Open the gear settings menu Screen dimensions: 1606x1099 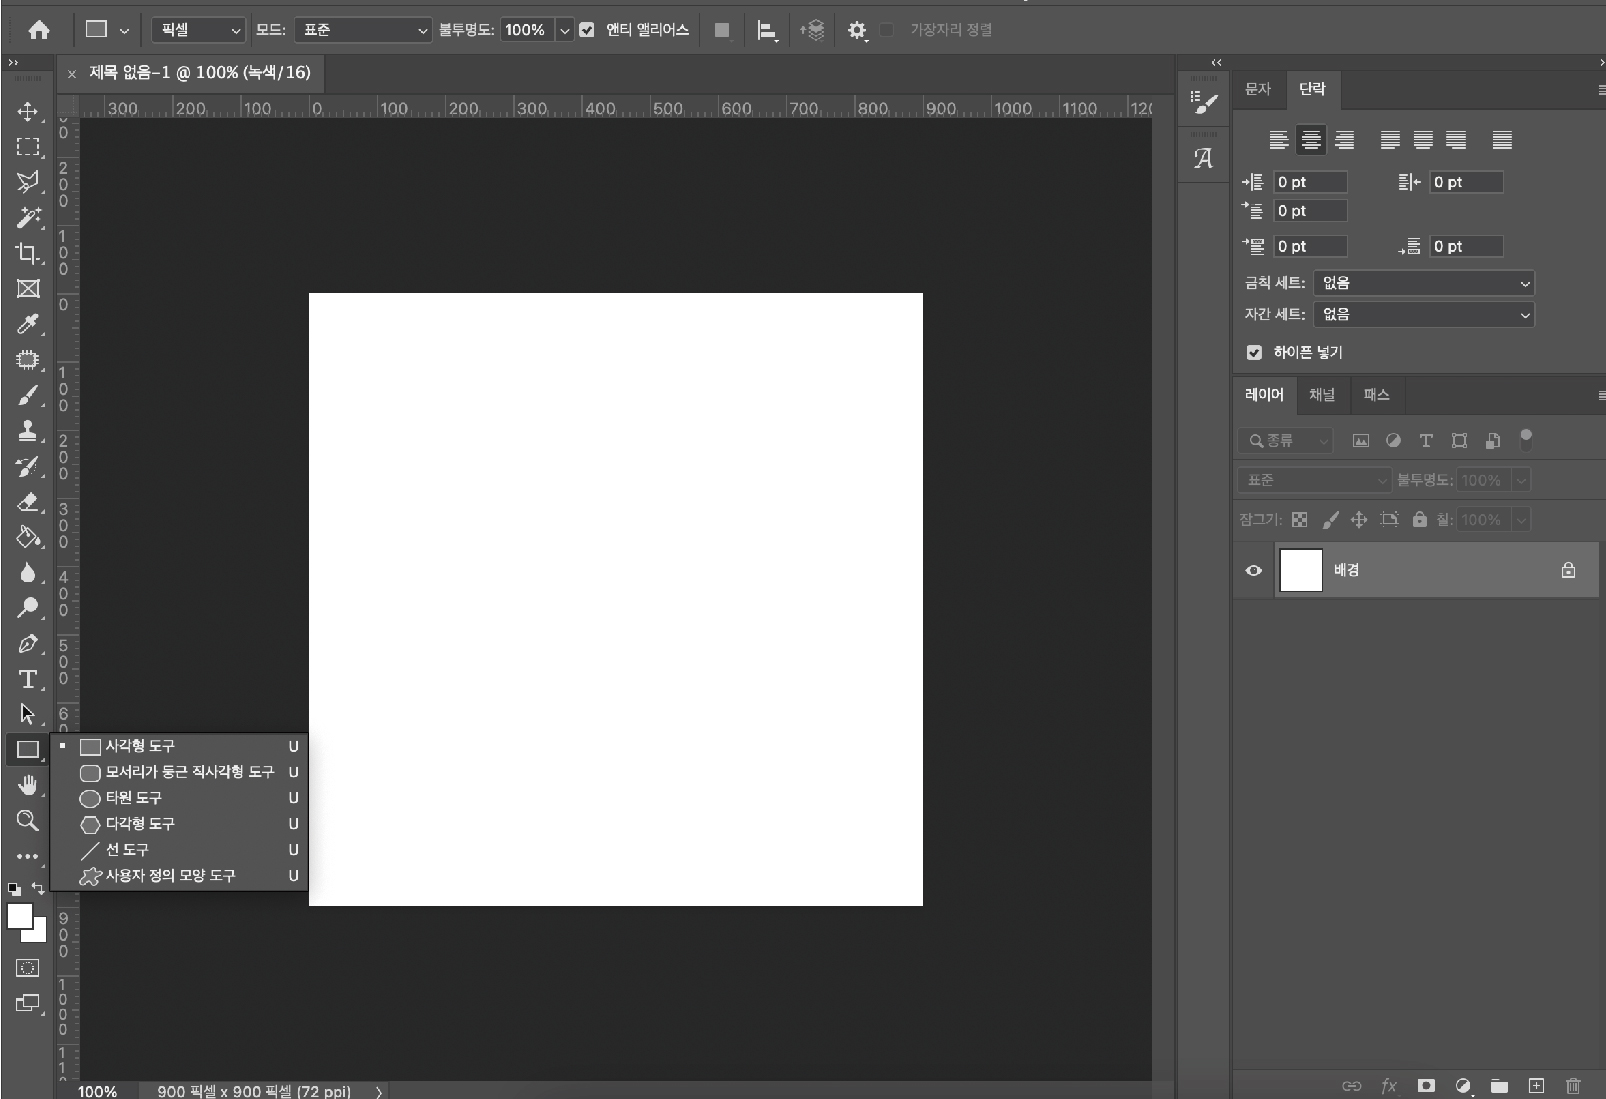point(857,31)
